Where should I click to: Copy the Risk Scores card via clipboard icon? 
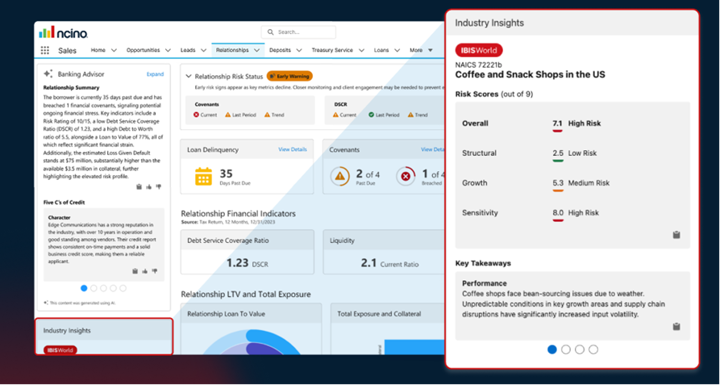click(676, 235)
